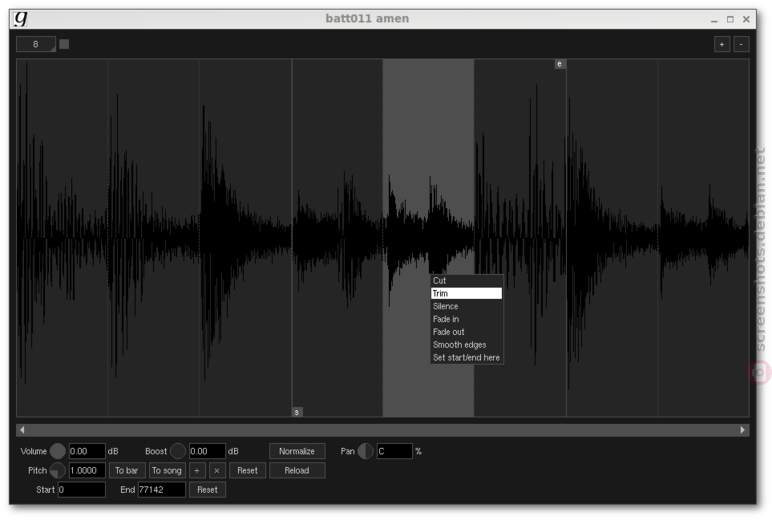Focus the Volume dB input field
The height and width of the screenshot is (520, 772).
(x=87, y=451)
